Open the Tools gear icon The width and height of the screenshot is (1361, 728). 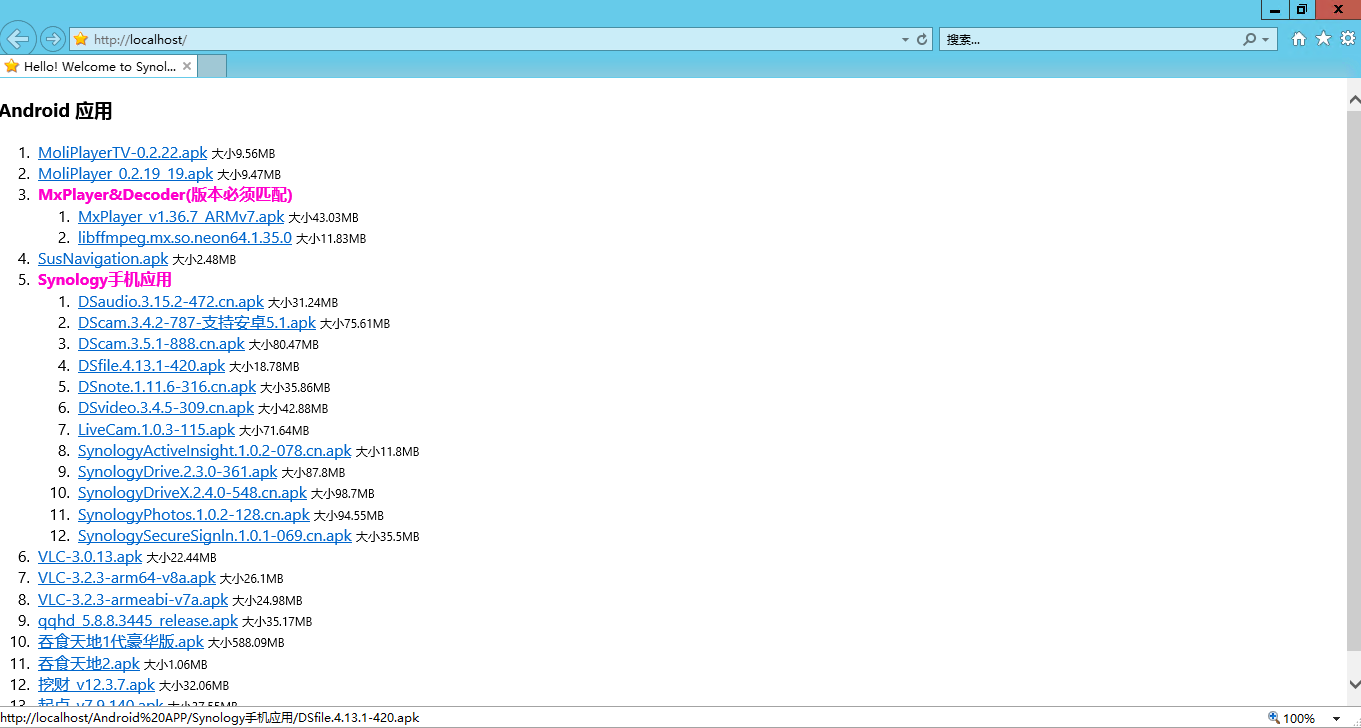point(1347,39)
